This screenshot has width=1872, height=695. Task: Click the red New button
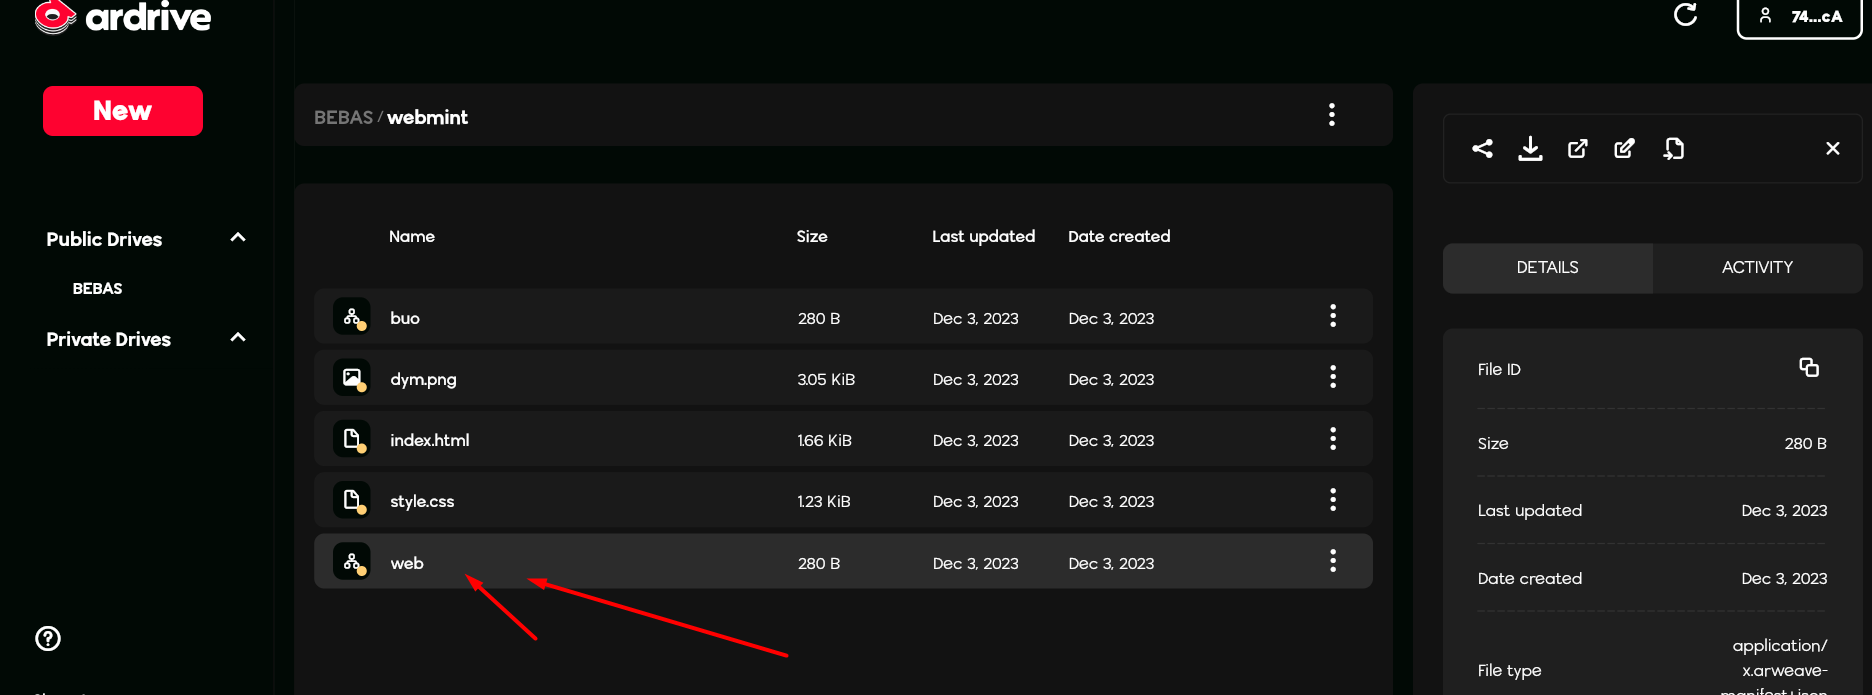pyautogui.click(x=123, y=111)
